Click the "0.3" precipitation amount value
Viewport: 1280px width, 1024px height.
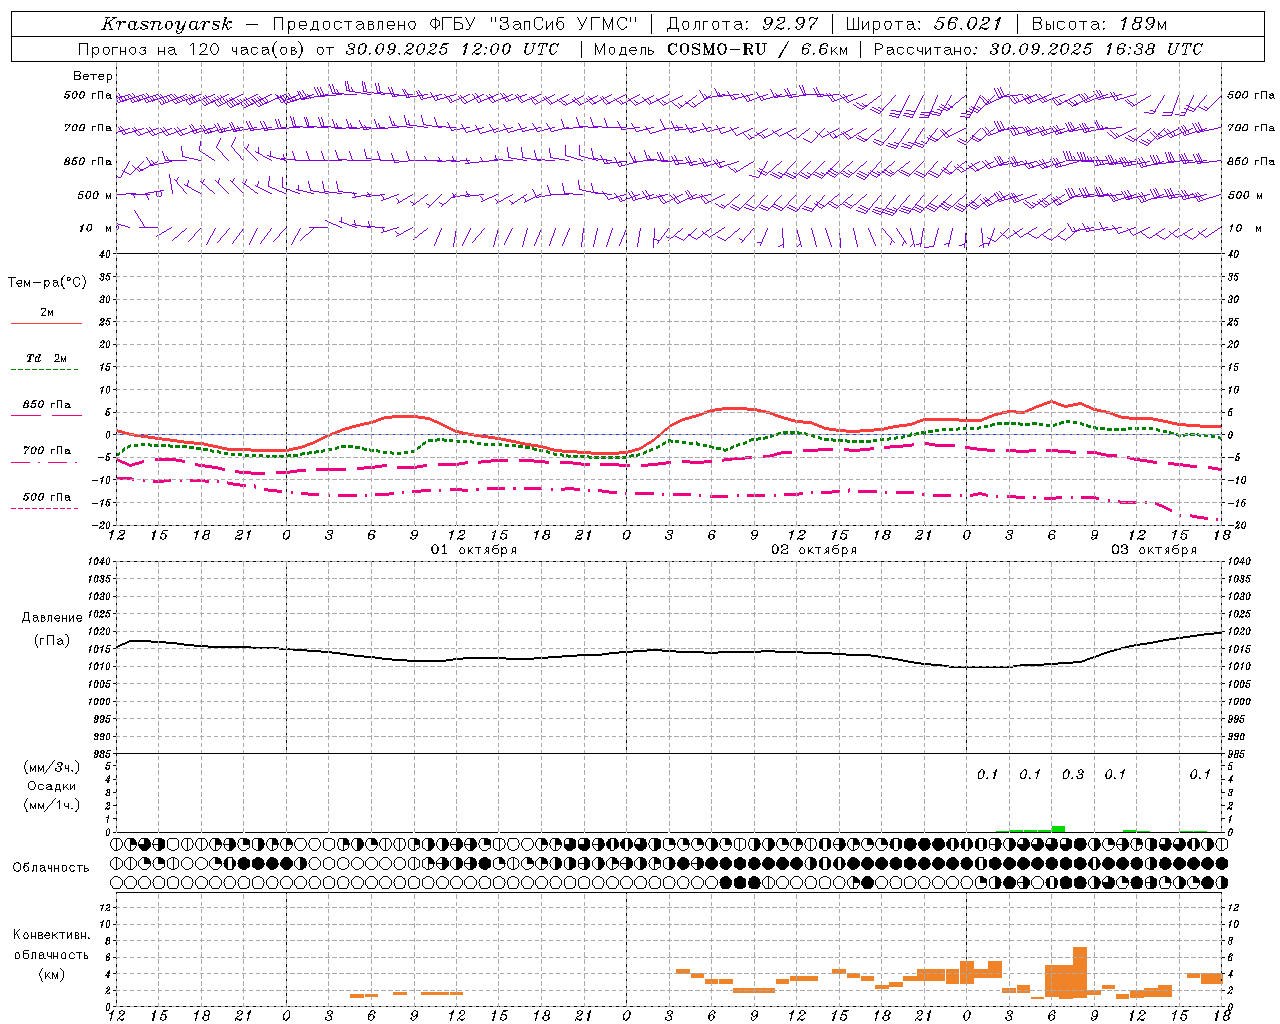click(x=1073, y=774)
